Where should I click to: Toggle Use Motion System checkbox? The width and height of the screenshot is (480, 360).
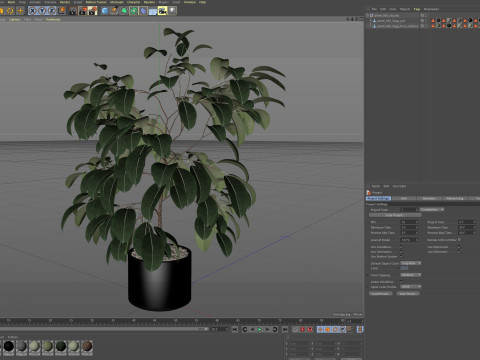(x=401, y=257)
